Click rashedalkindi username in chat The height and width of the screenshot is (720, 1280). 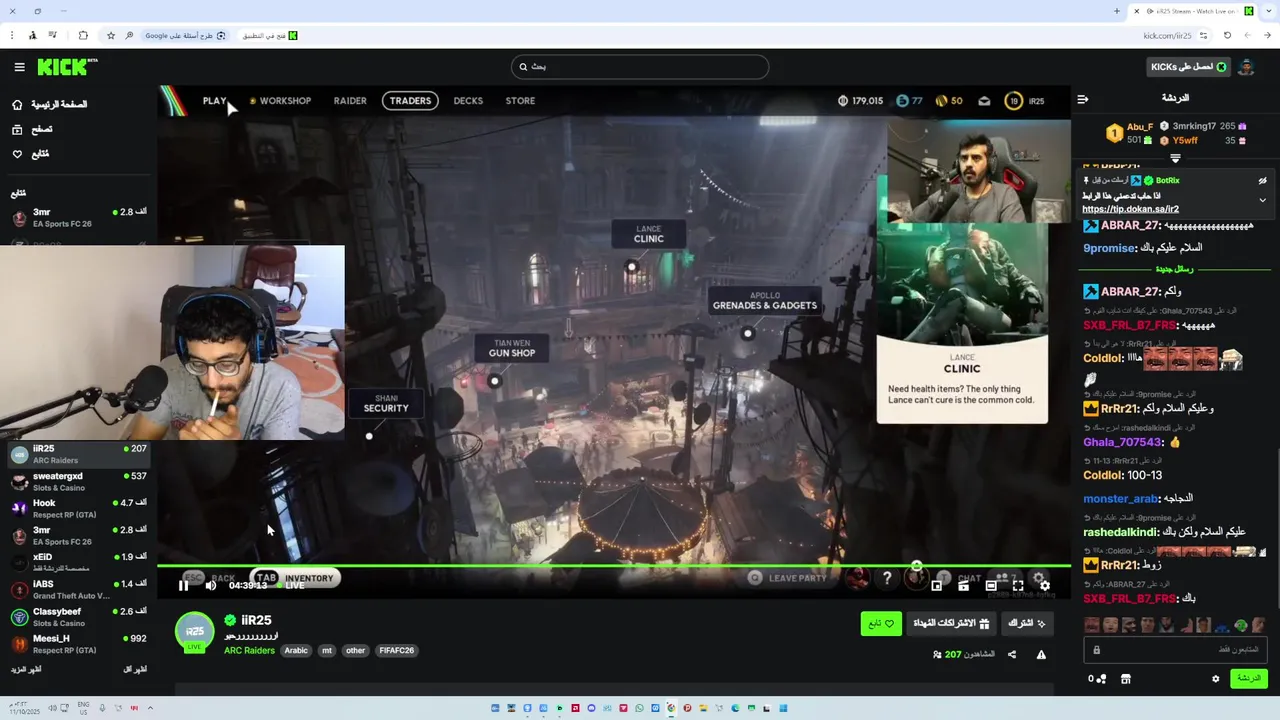coord(1120,532)
